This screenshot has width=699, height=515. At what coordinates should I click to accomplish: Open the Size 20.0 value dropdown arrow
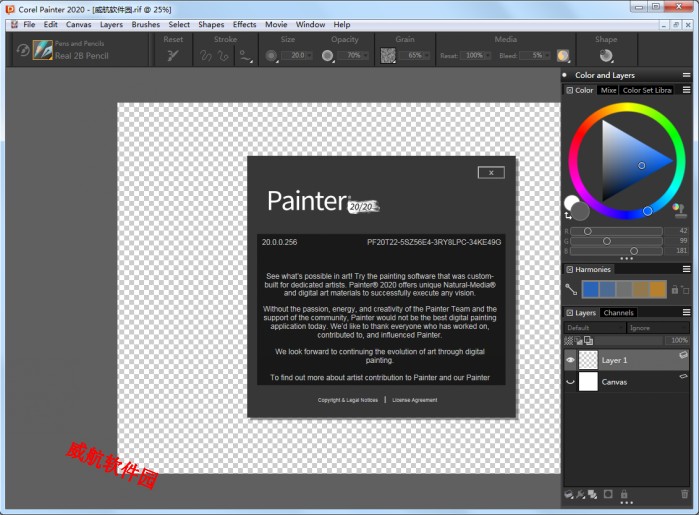point(309,55)
